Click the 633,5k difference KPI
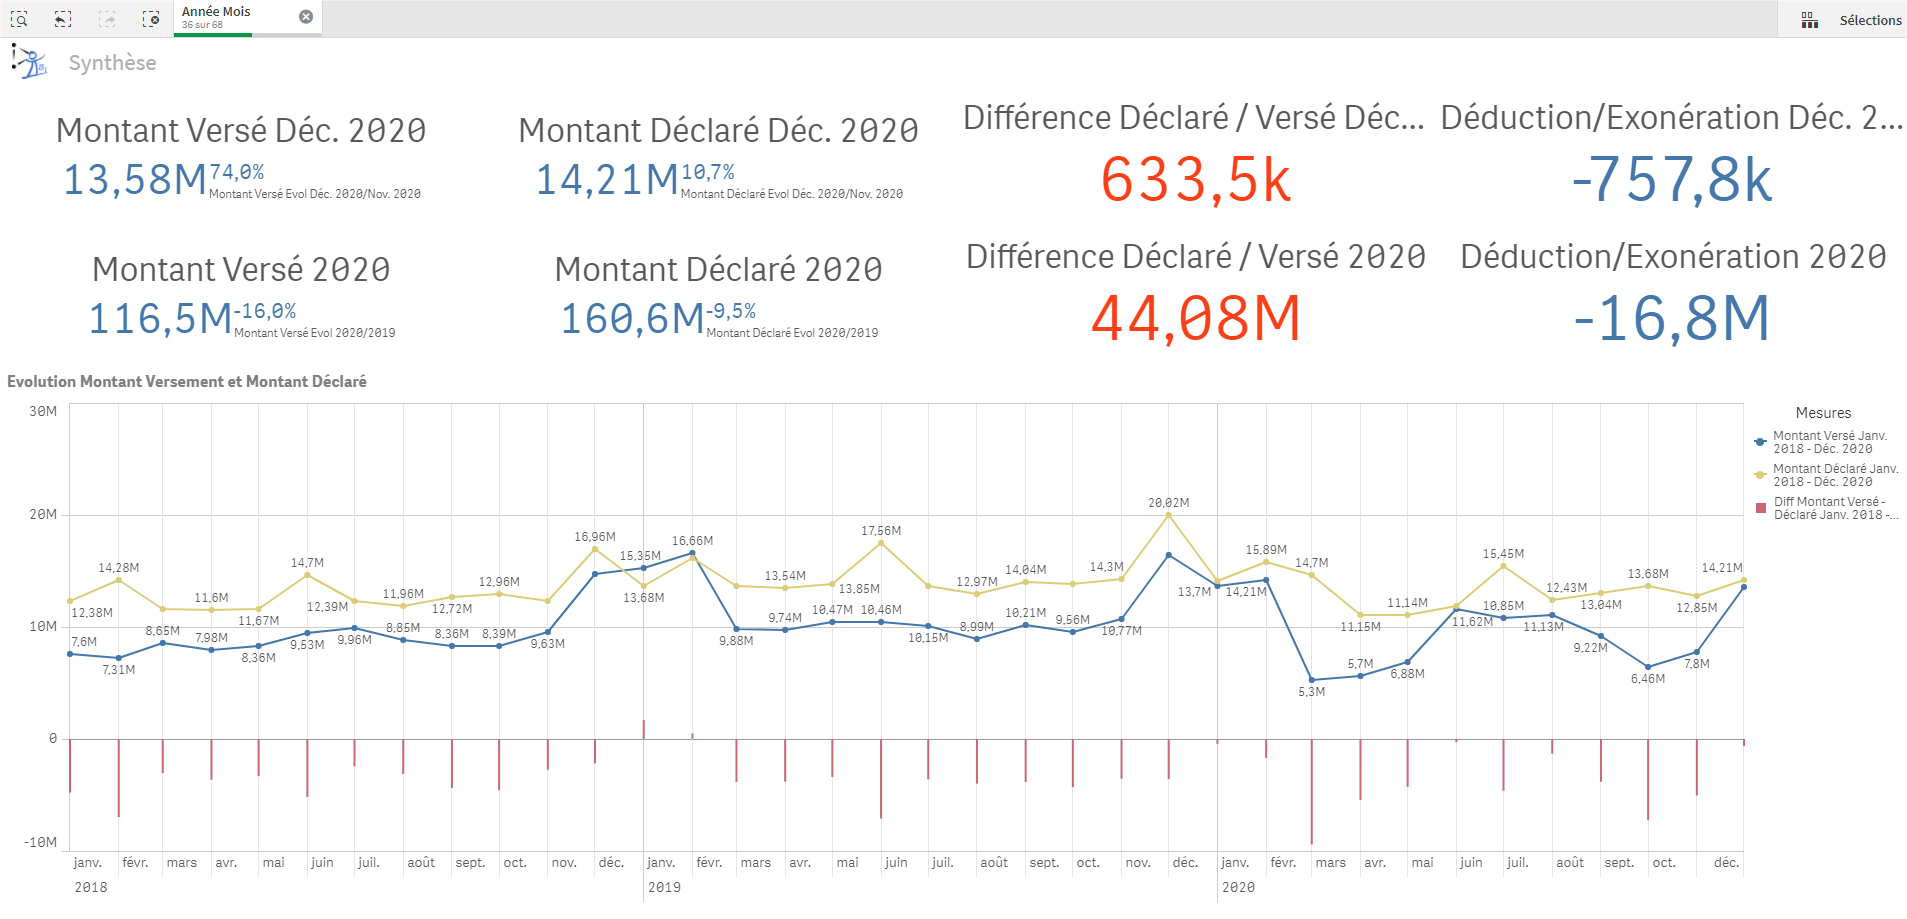1907x919 pixels. pos(1195,181)
